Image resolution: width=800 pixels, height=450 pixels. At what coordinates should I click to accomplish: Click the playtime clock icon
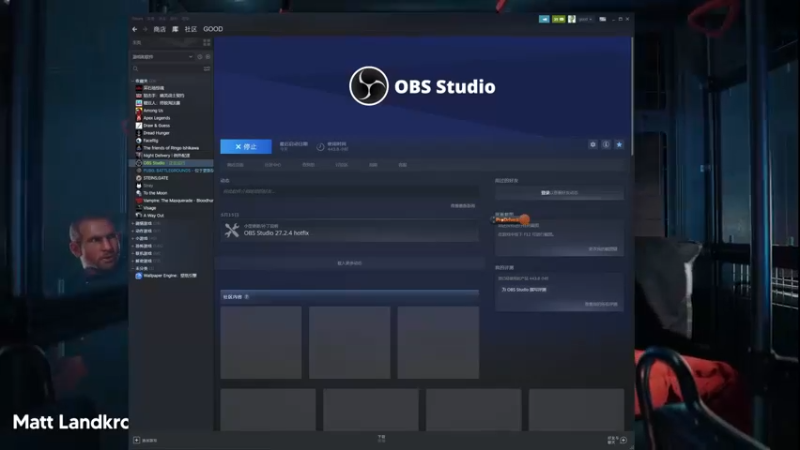point(320,147)
